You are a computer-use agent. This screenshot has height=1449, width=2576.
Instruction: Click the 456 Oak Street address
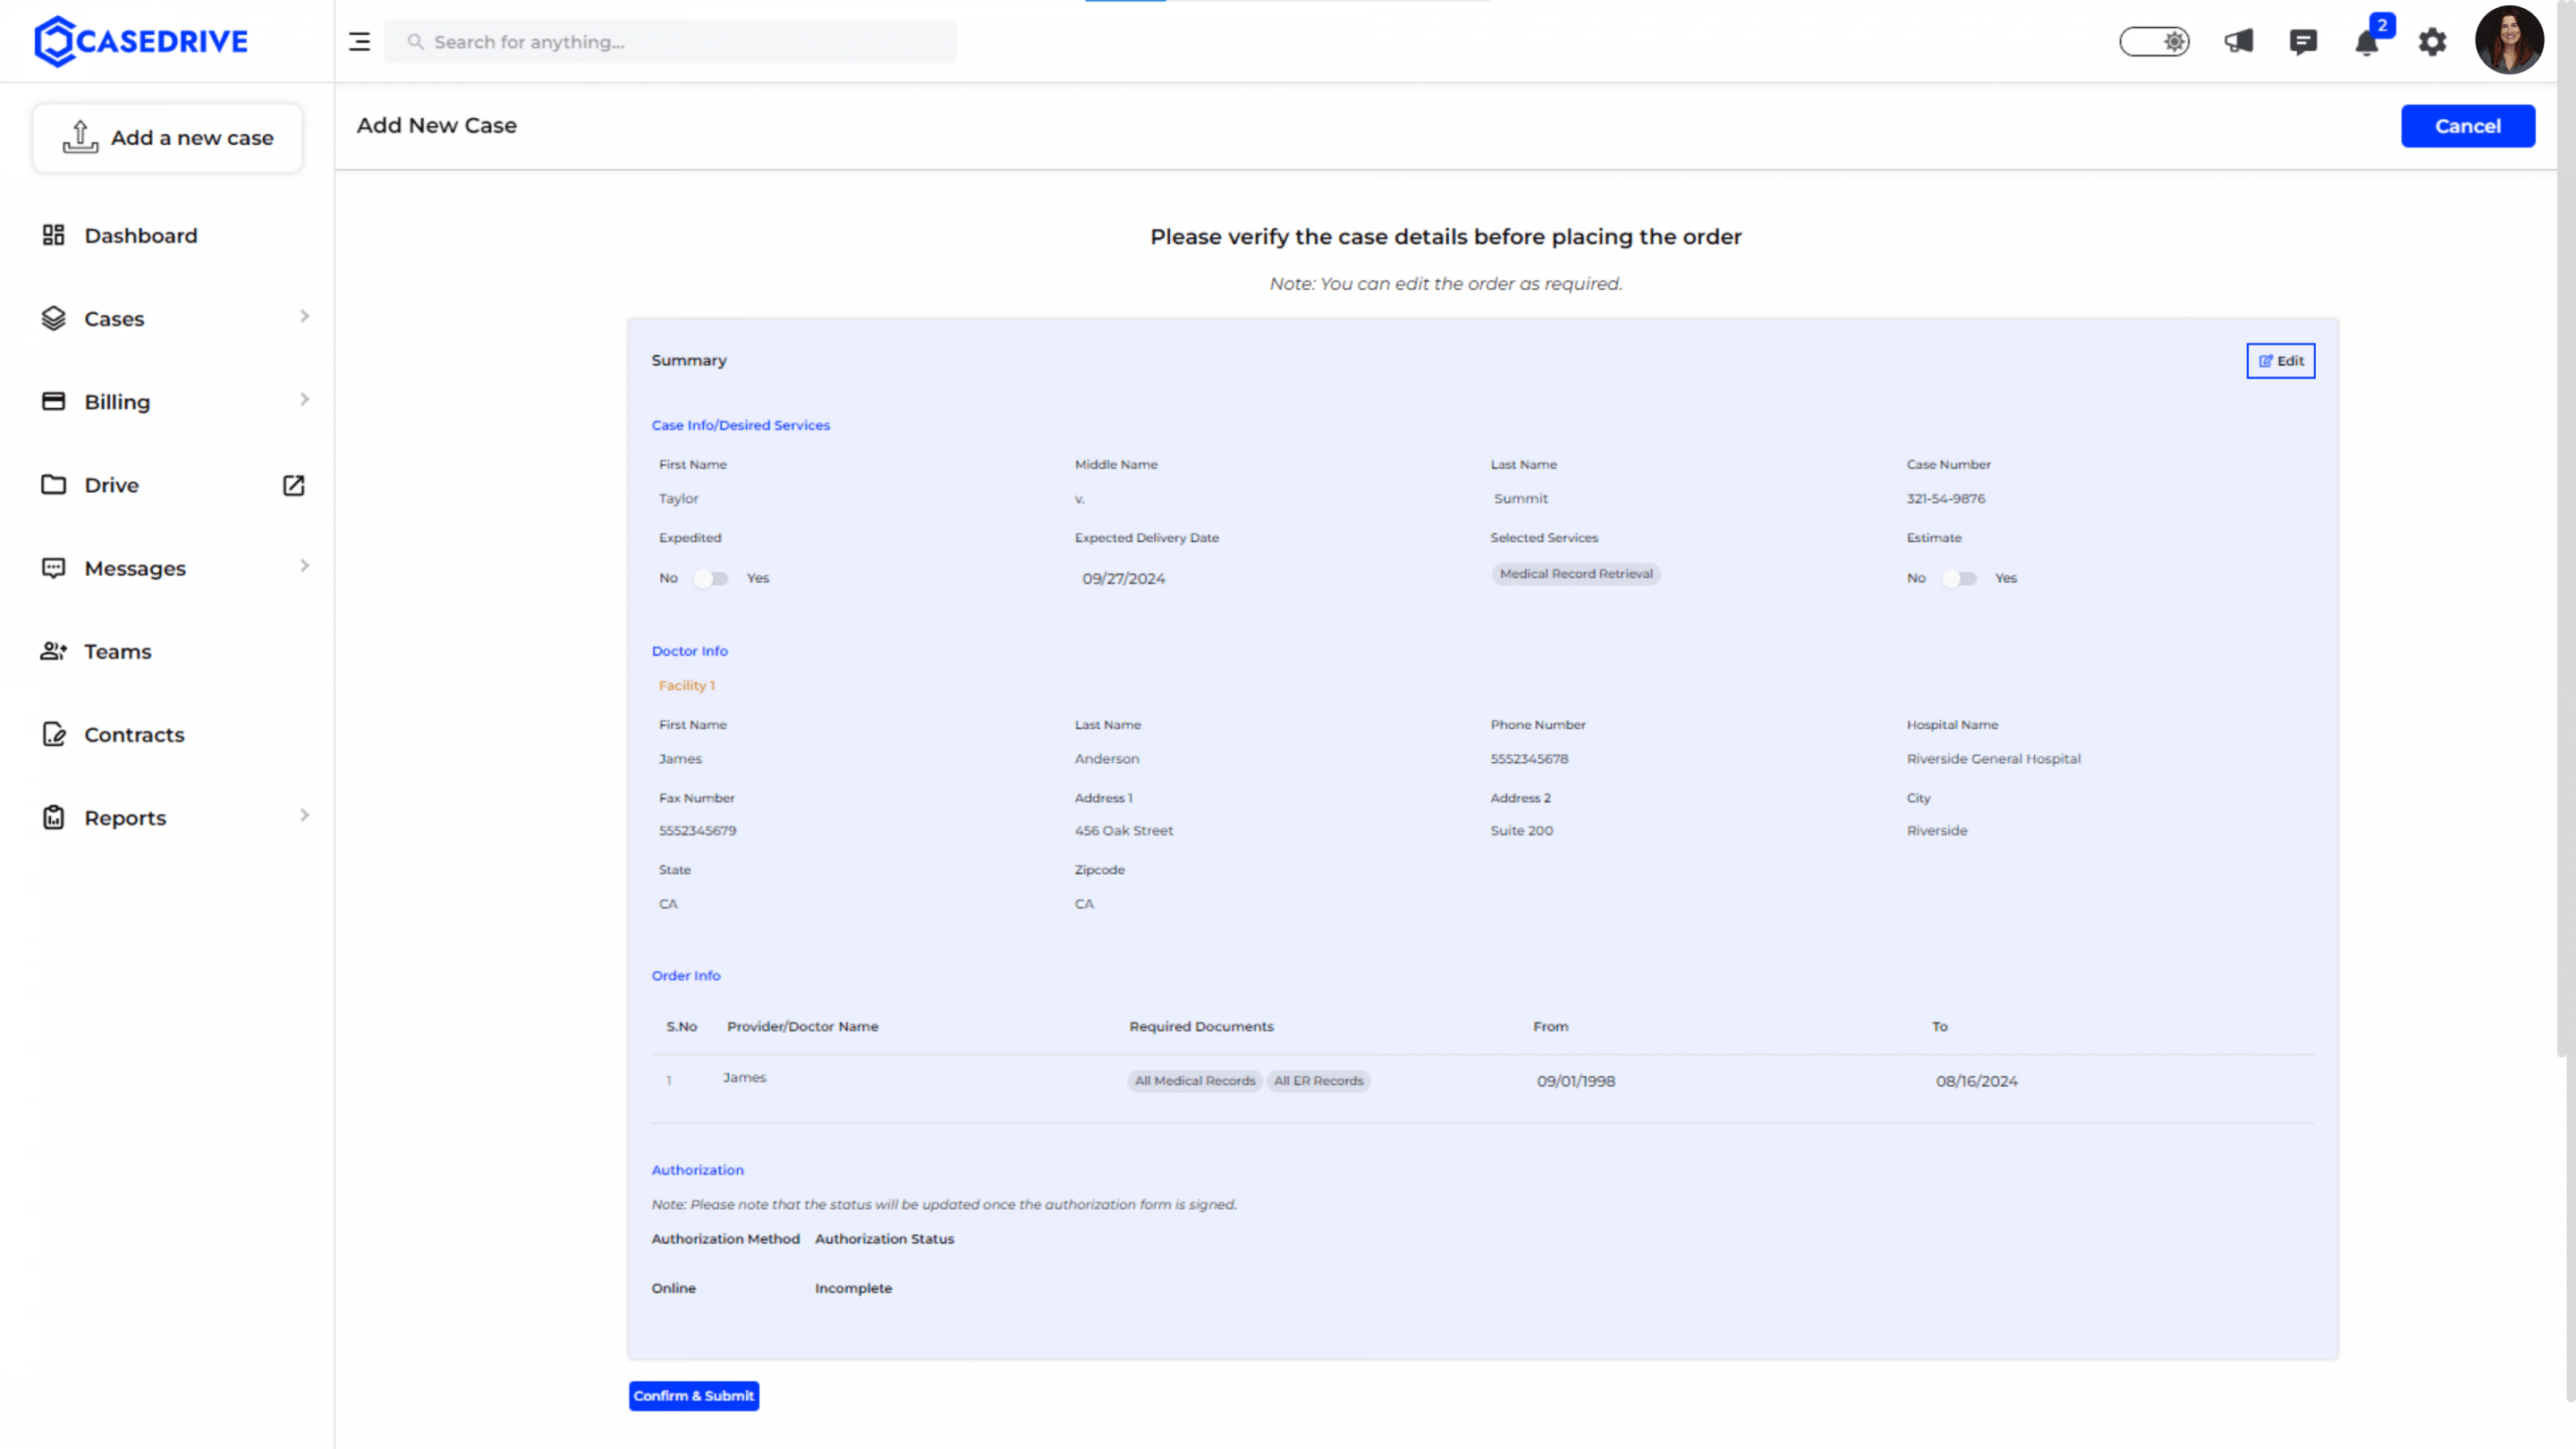click(1123, 831)
